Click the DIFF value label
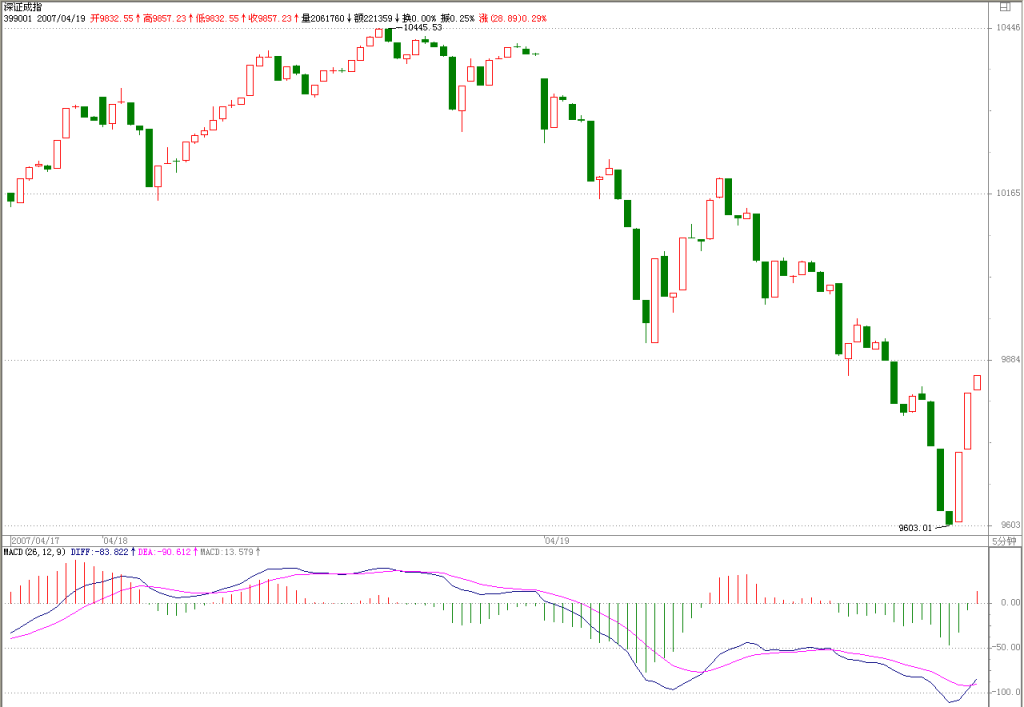The height and width of the screenshot is (707, 1024). (103, 552)
